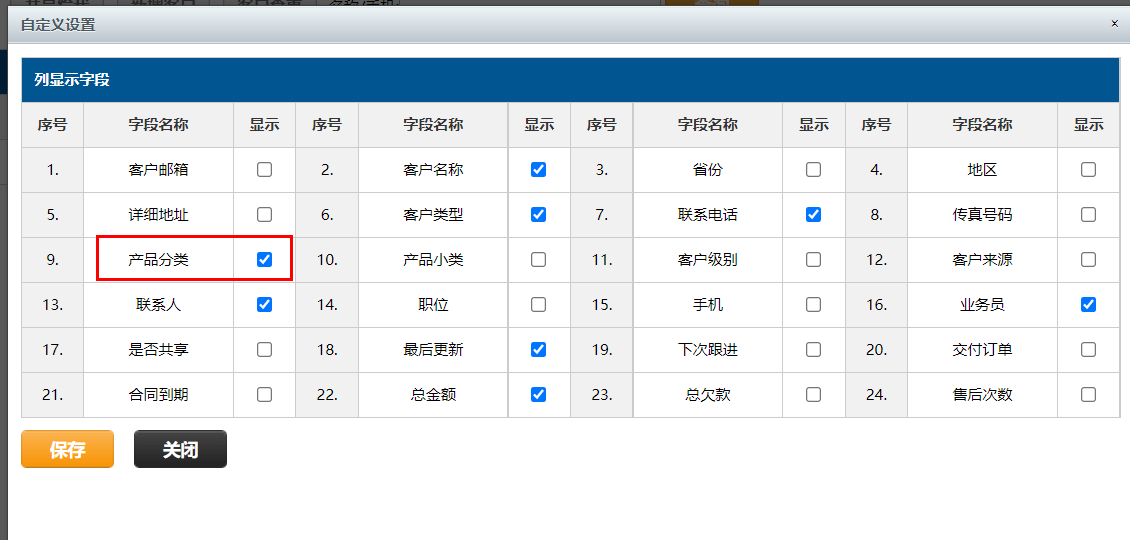This screenshot has height=540, width=1130.
Task: Enable the 客户邮箱 display checkbox
Action: (264, 170)
